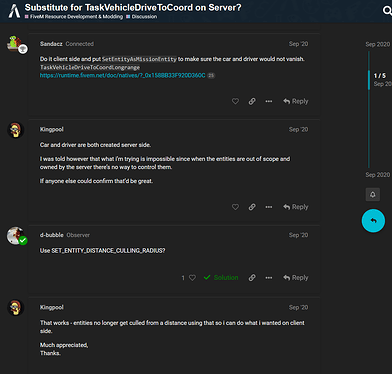Copy link to d-bubble's post
This screenshot has height=374, width=392.
[x=252, y=278]
